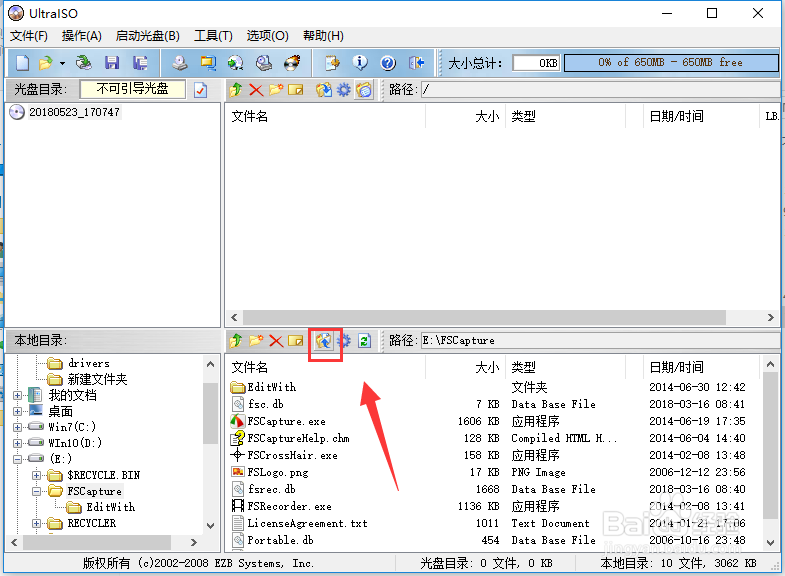Select LicenseAgreement.txt in file list
The image size is (785, 576).
pos(307,524)
